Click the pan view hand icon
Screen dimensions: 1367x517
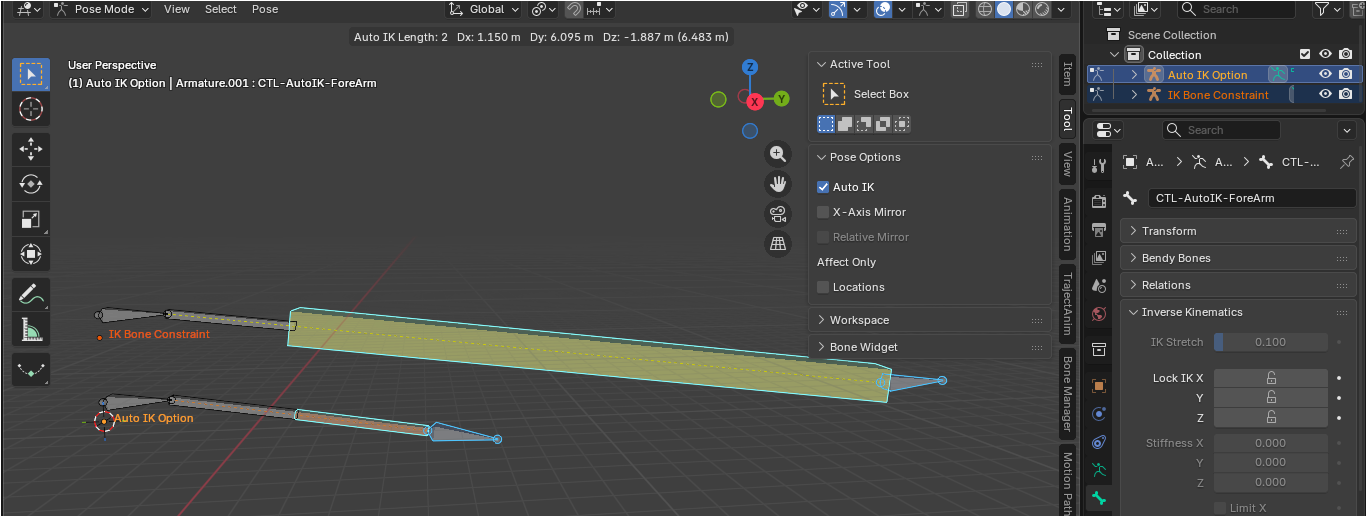[x=778, y=184]
